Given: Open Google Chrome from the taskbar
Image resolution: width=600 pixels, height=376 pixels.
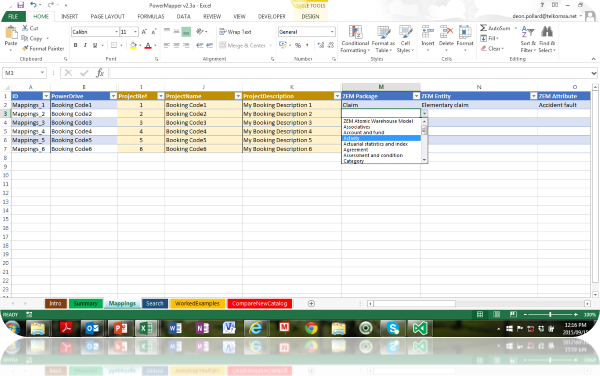Looking at the screenshot, I should coord(311,328).
